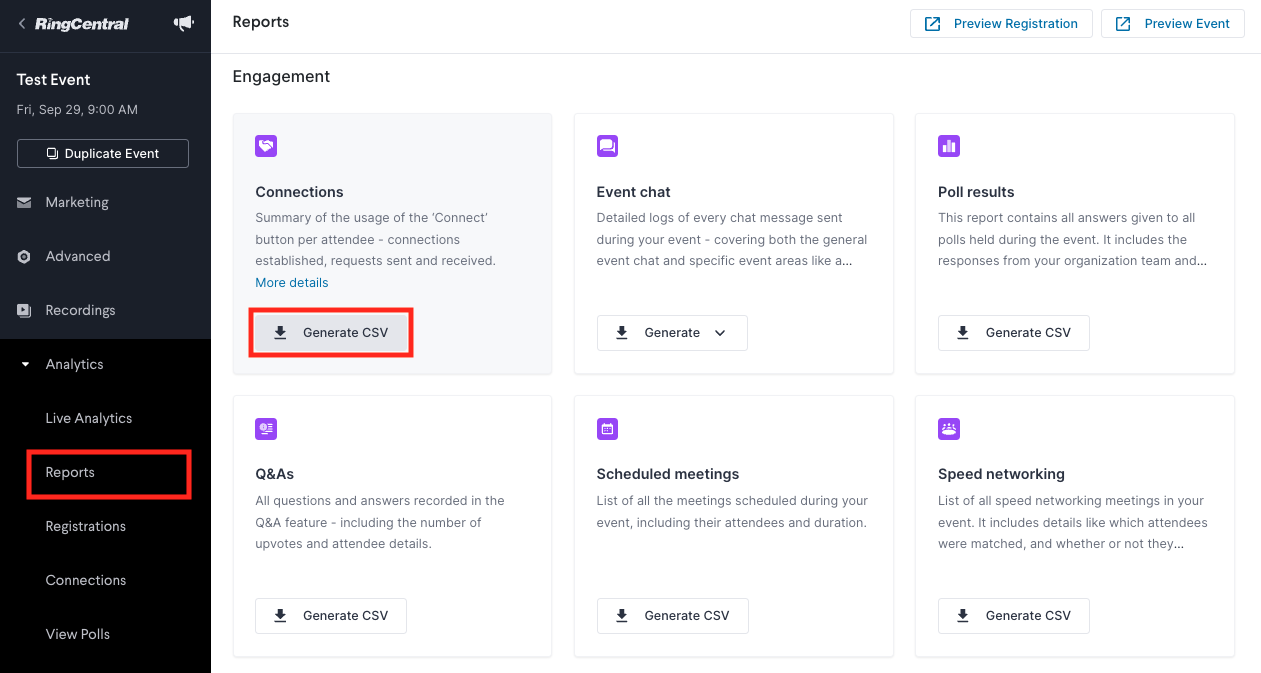Click the Scheduled meetings calendar icon

607,429
